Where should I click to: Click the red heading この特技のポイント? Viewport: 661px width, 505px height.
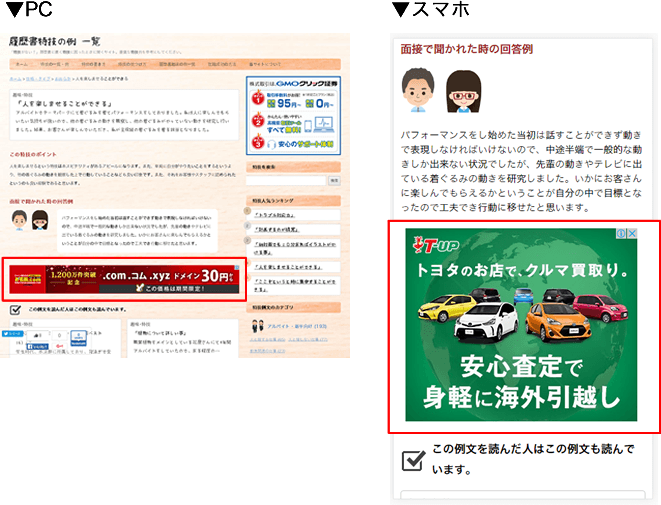(33, 154)
